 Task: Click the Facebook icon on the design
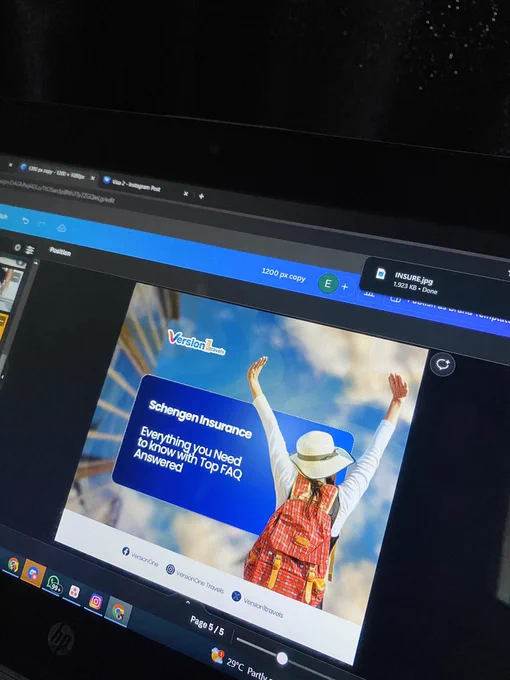tap(126, 551)
